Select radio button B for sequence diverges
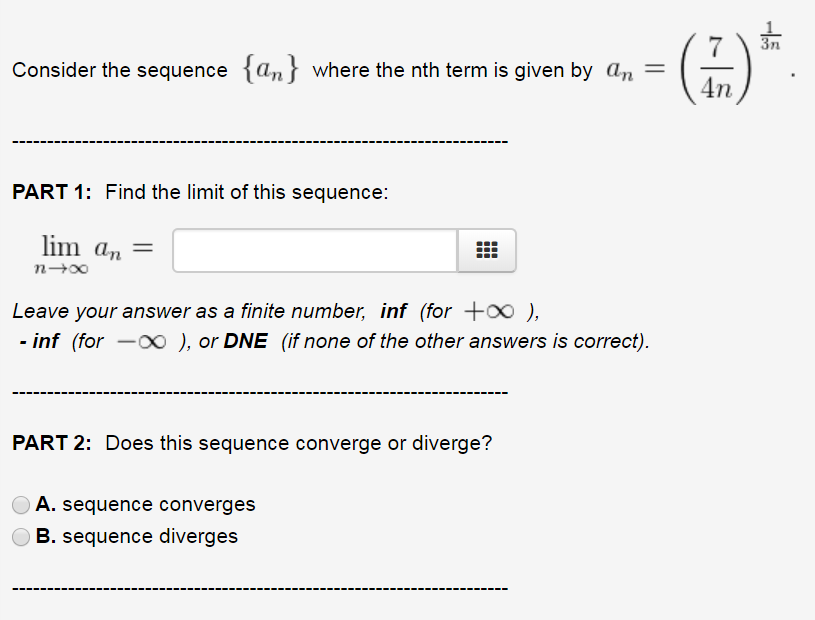Image resolution: width=815 pixels, height=620 pixels. click(21, 537)
